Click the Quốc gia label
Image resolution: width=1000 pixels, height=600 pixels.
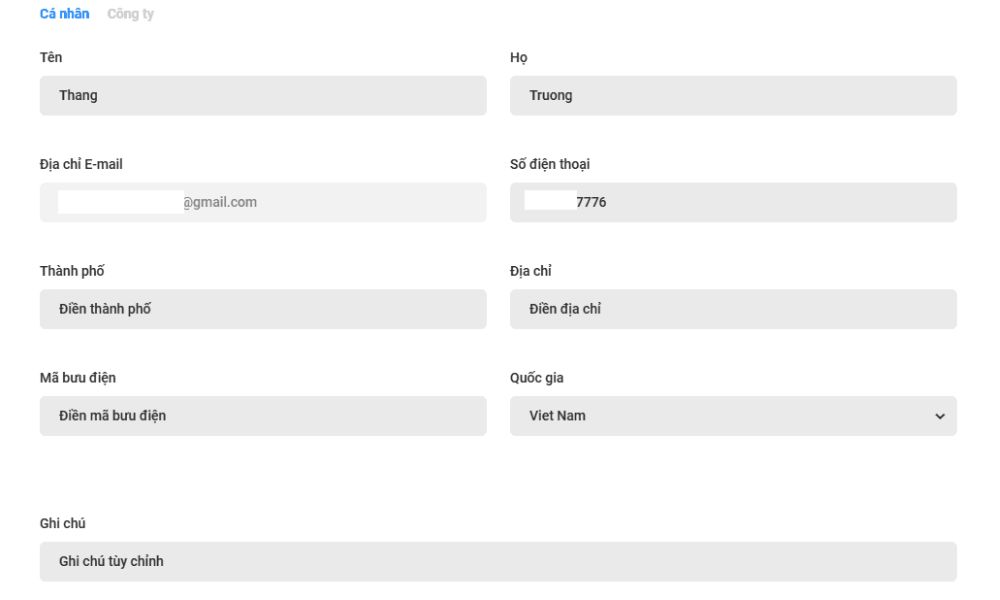[537, 378]
